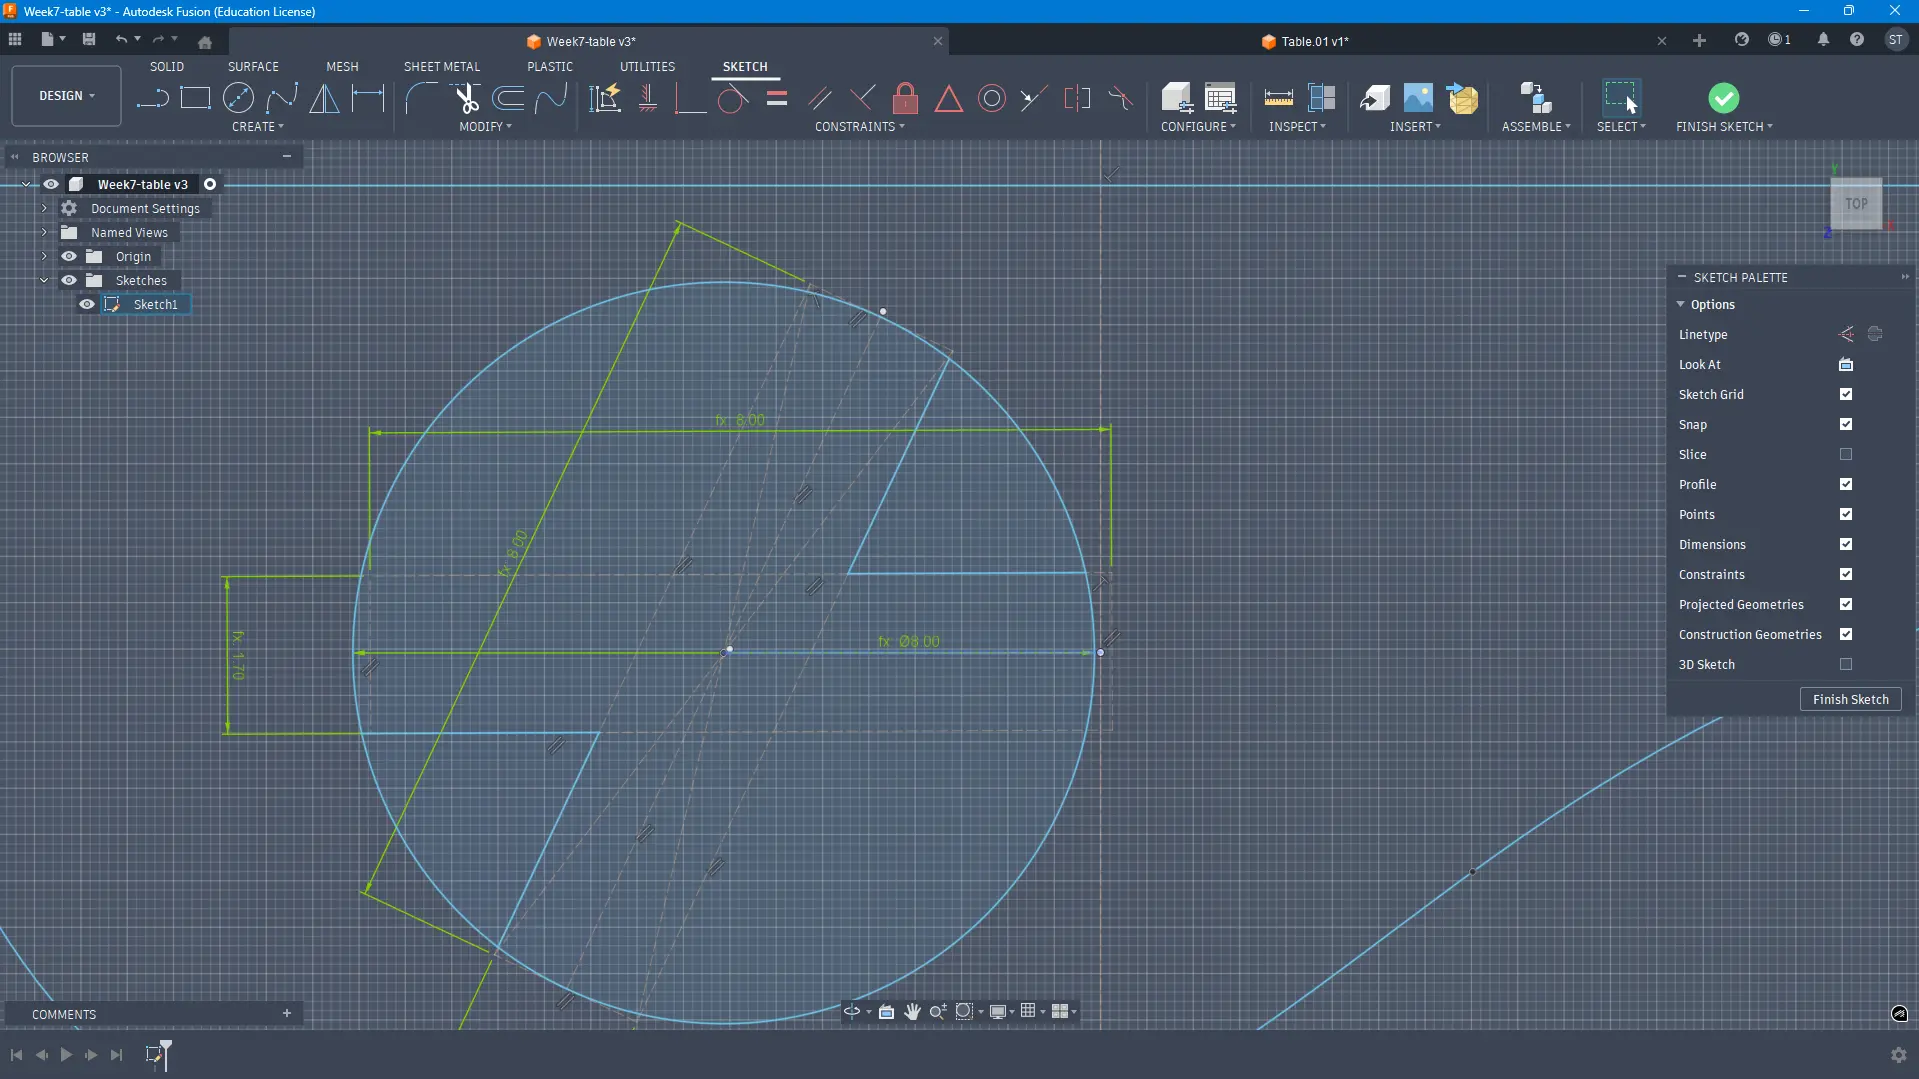The image size is (1919, 1079).
Task: Select the Center Diameter Circle tool
Action: pyautogui.click(x=238, y=98)
